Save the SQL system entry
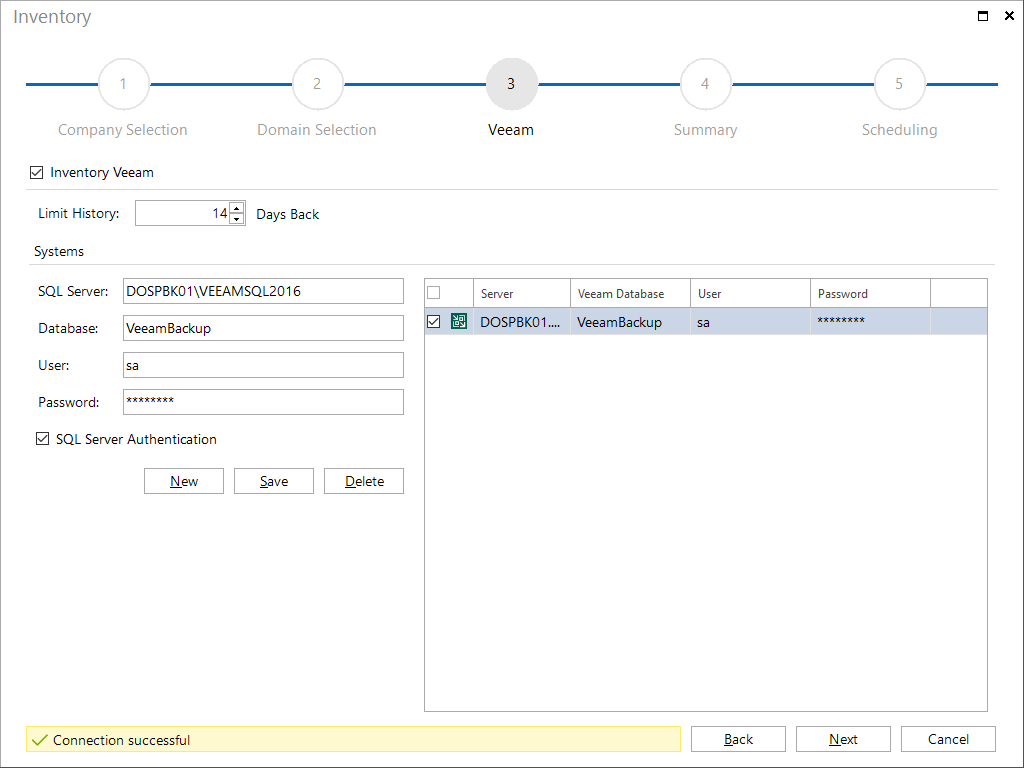 [274, 481]
